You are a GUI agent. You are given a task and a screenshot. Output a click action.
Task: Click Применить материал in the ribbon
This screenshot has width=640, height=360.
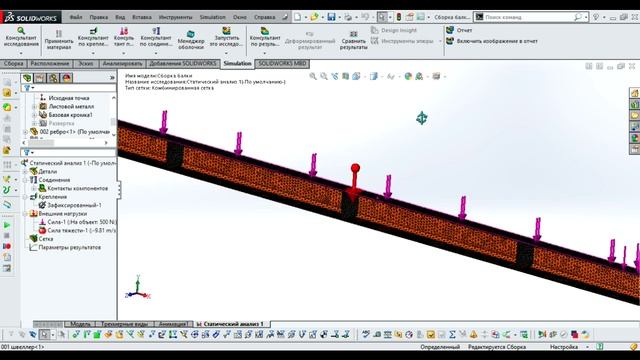(x=59, y=40)
